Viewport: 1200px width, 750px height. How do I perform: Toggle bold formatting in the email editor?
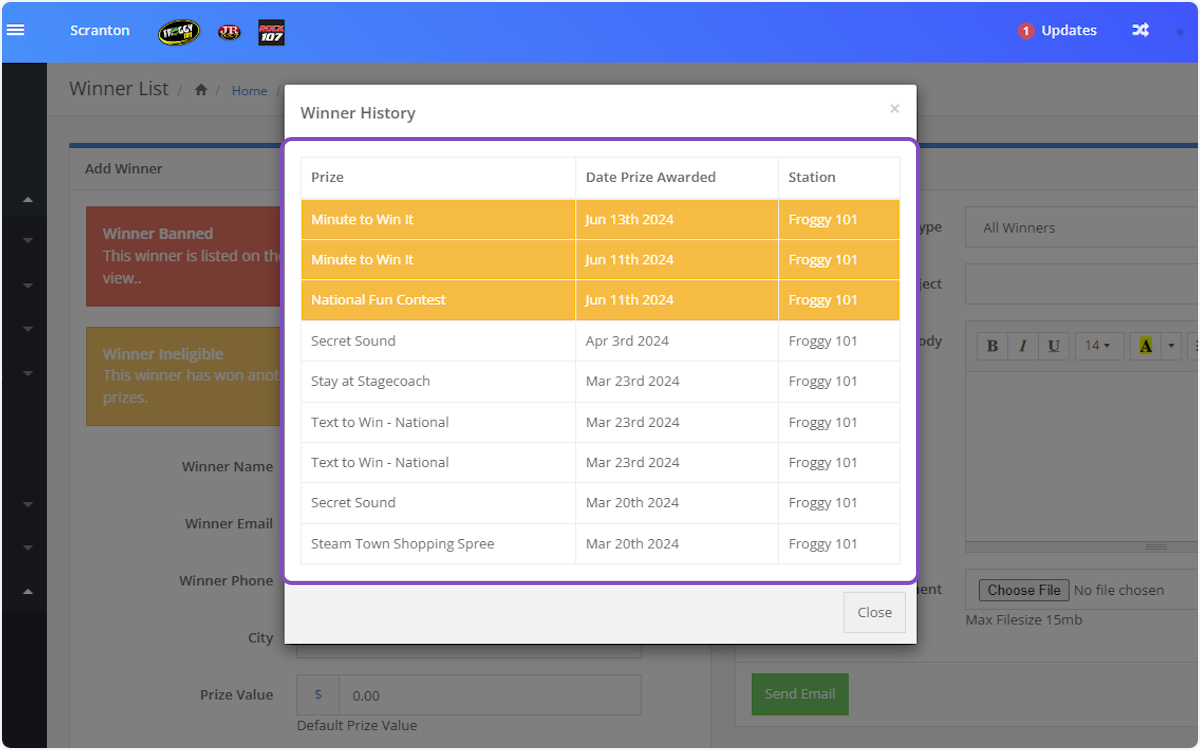click(x=992, y=346)
